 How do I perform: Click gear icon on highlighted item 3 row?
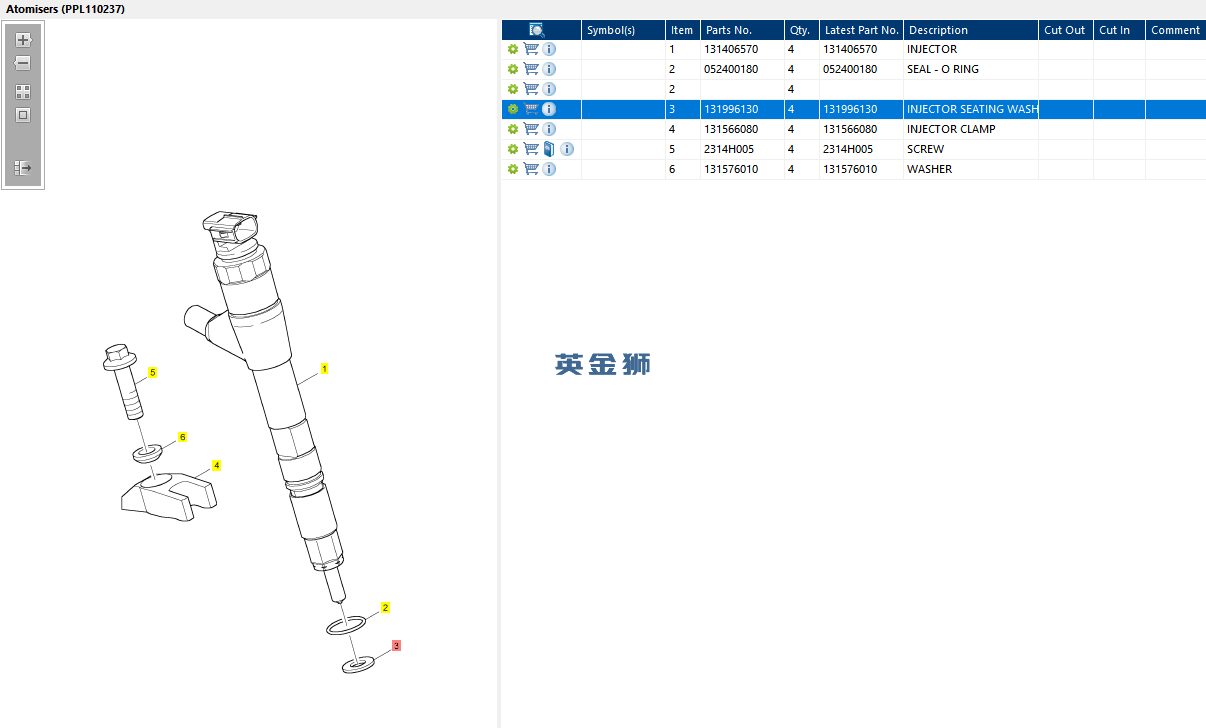[513, 109]
